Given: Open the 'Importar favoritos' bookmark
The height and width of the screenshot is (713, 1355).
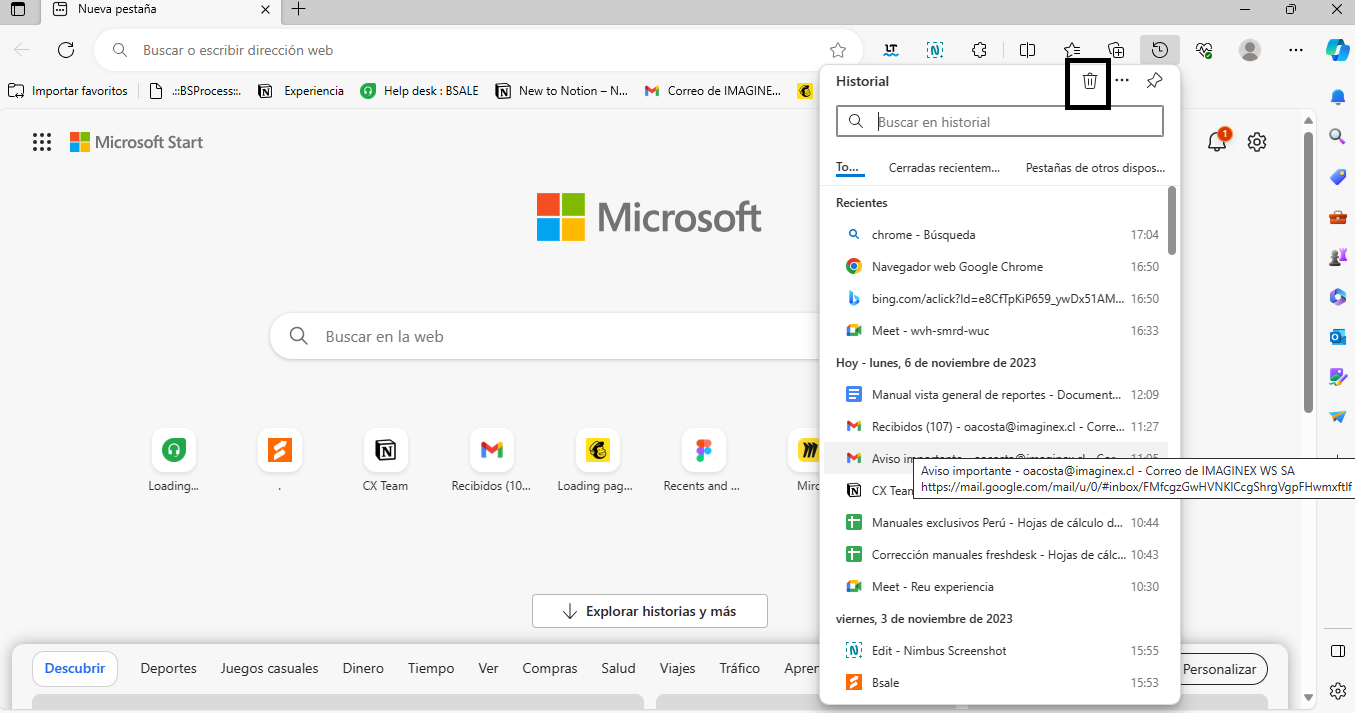Looking at the screenshot, I should pos(68,91).
